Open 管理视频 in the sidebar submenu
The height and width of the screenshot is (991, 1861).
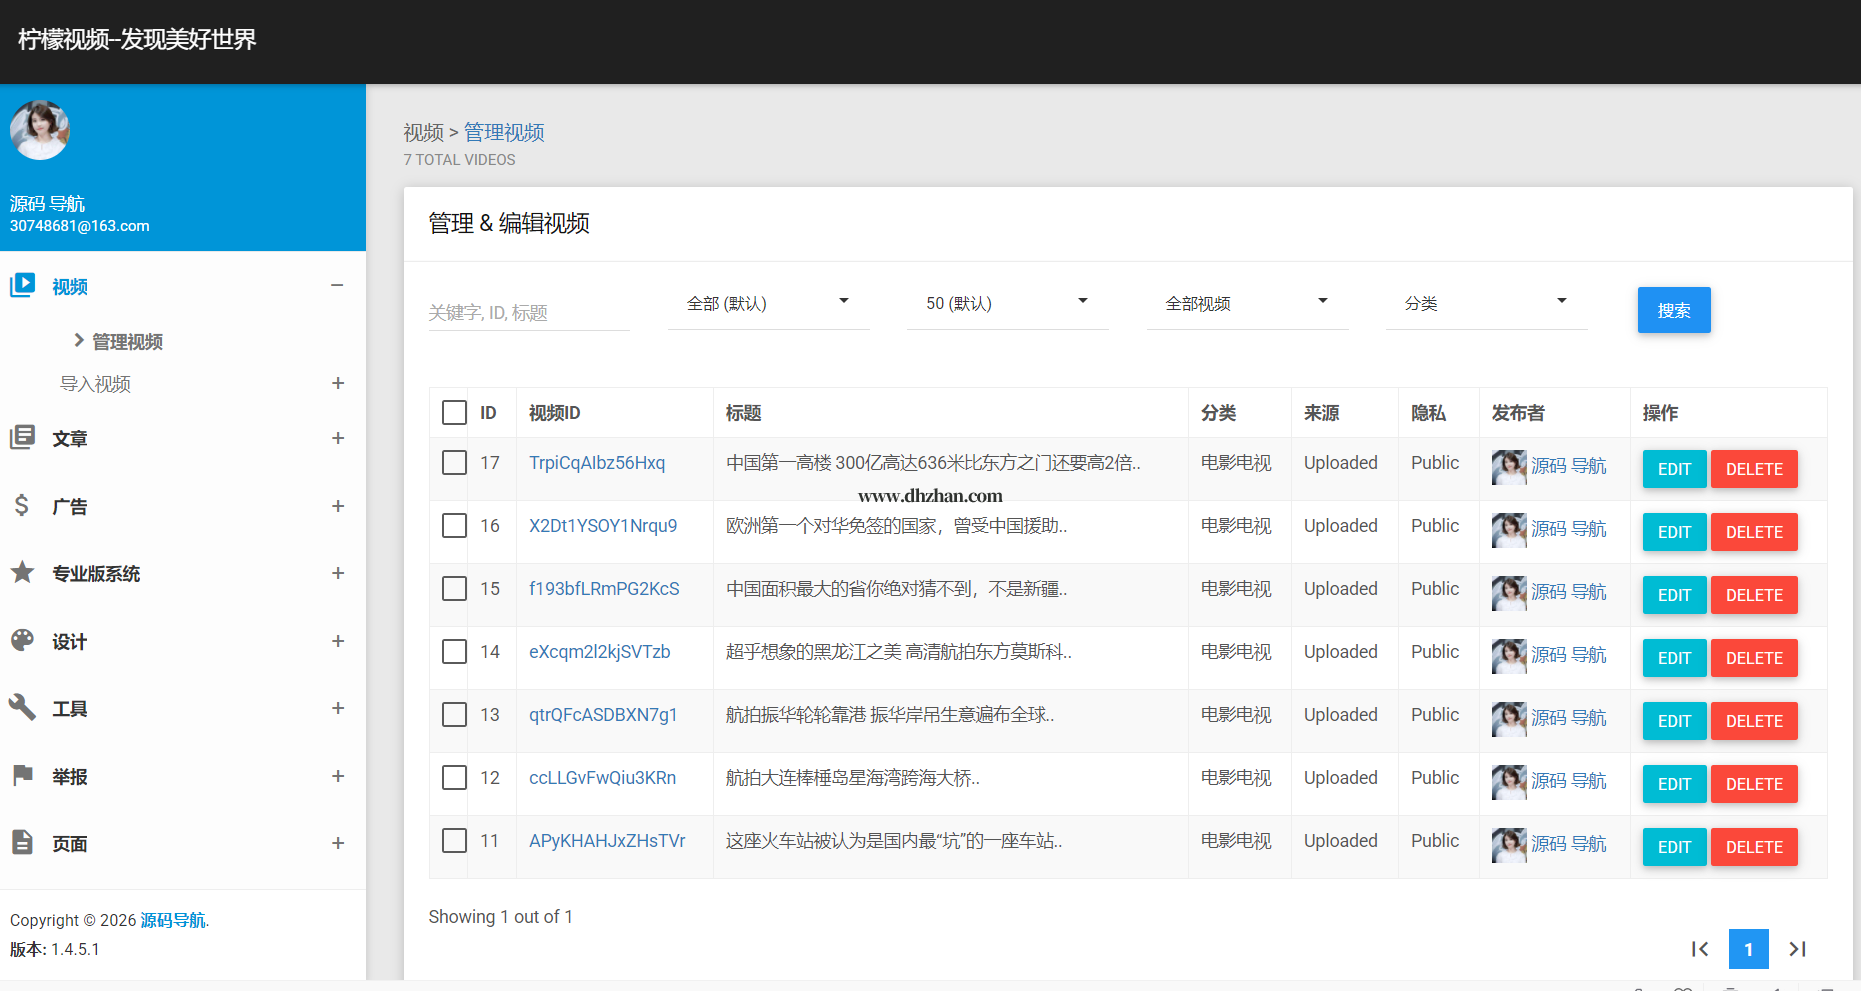127,342
